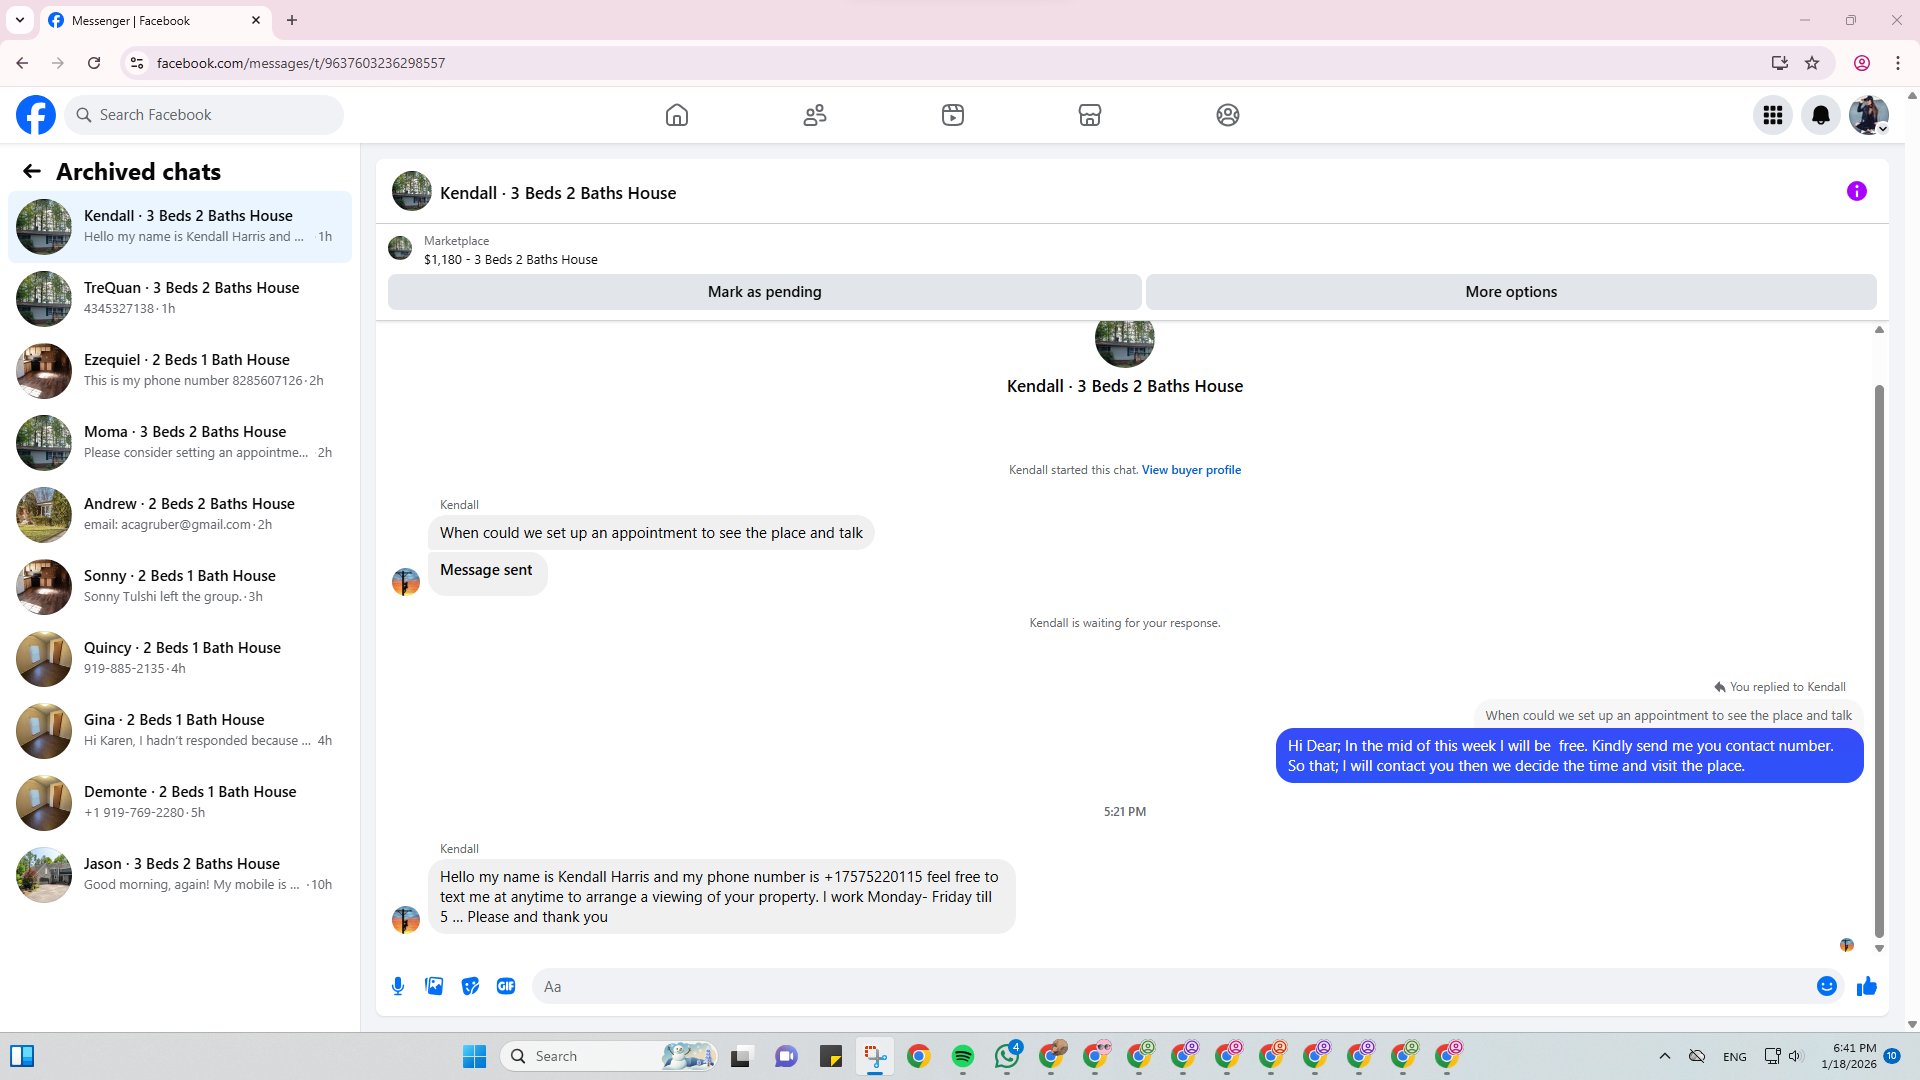Switch to the Facebook Home tab
This screenshot has height=1080, width=1920.
(676, 115)
